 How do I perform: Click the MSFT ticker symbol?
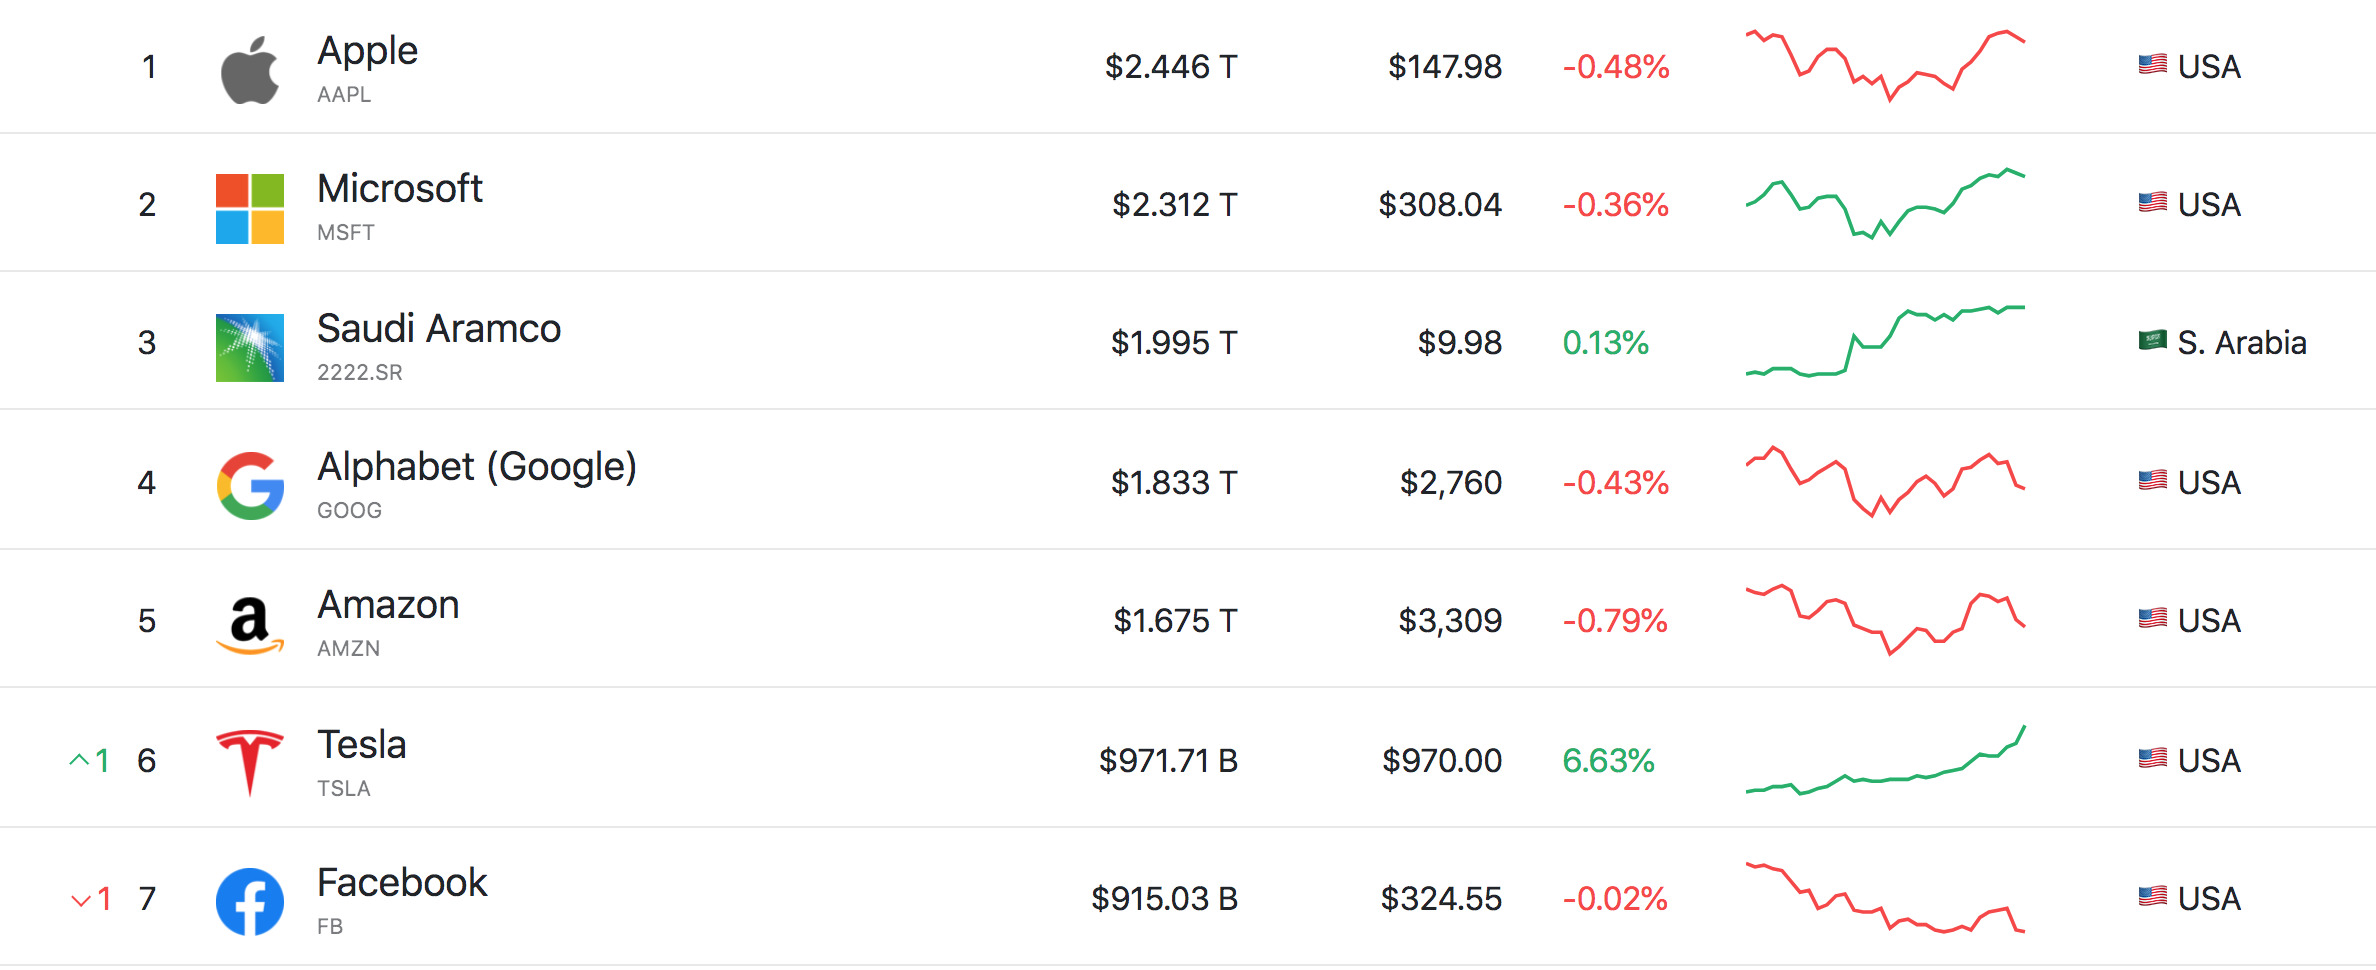pos(346,233)
